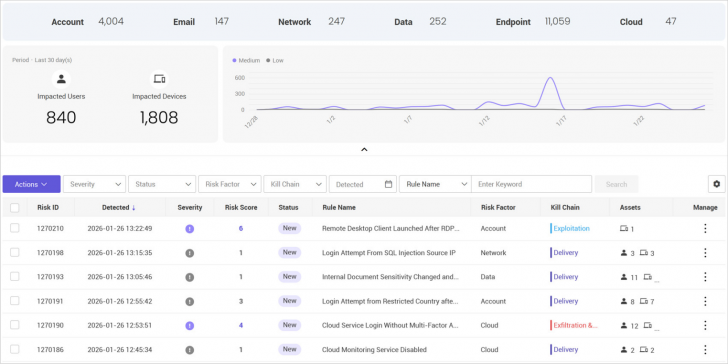The image size is (728, 364).
Task: Select the Email category tab
Action: click(201, 22)
